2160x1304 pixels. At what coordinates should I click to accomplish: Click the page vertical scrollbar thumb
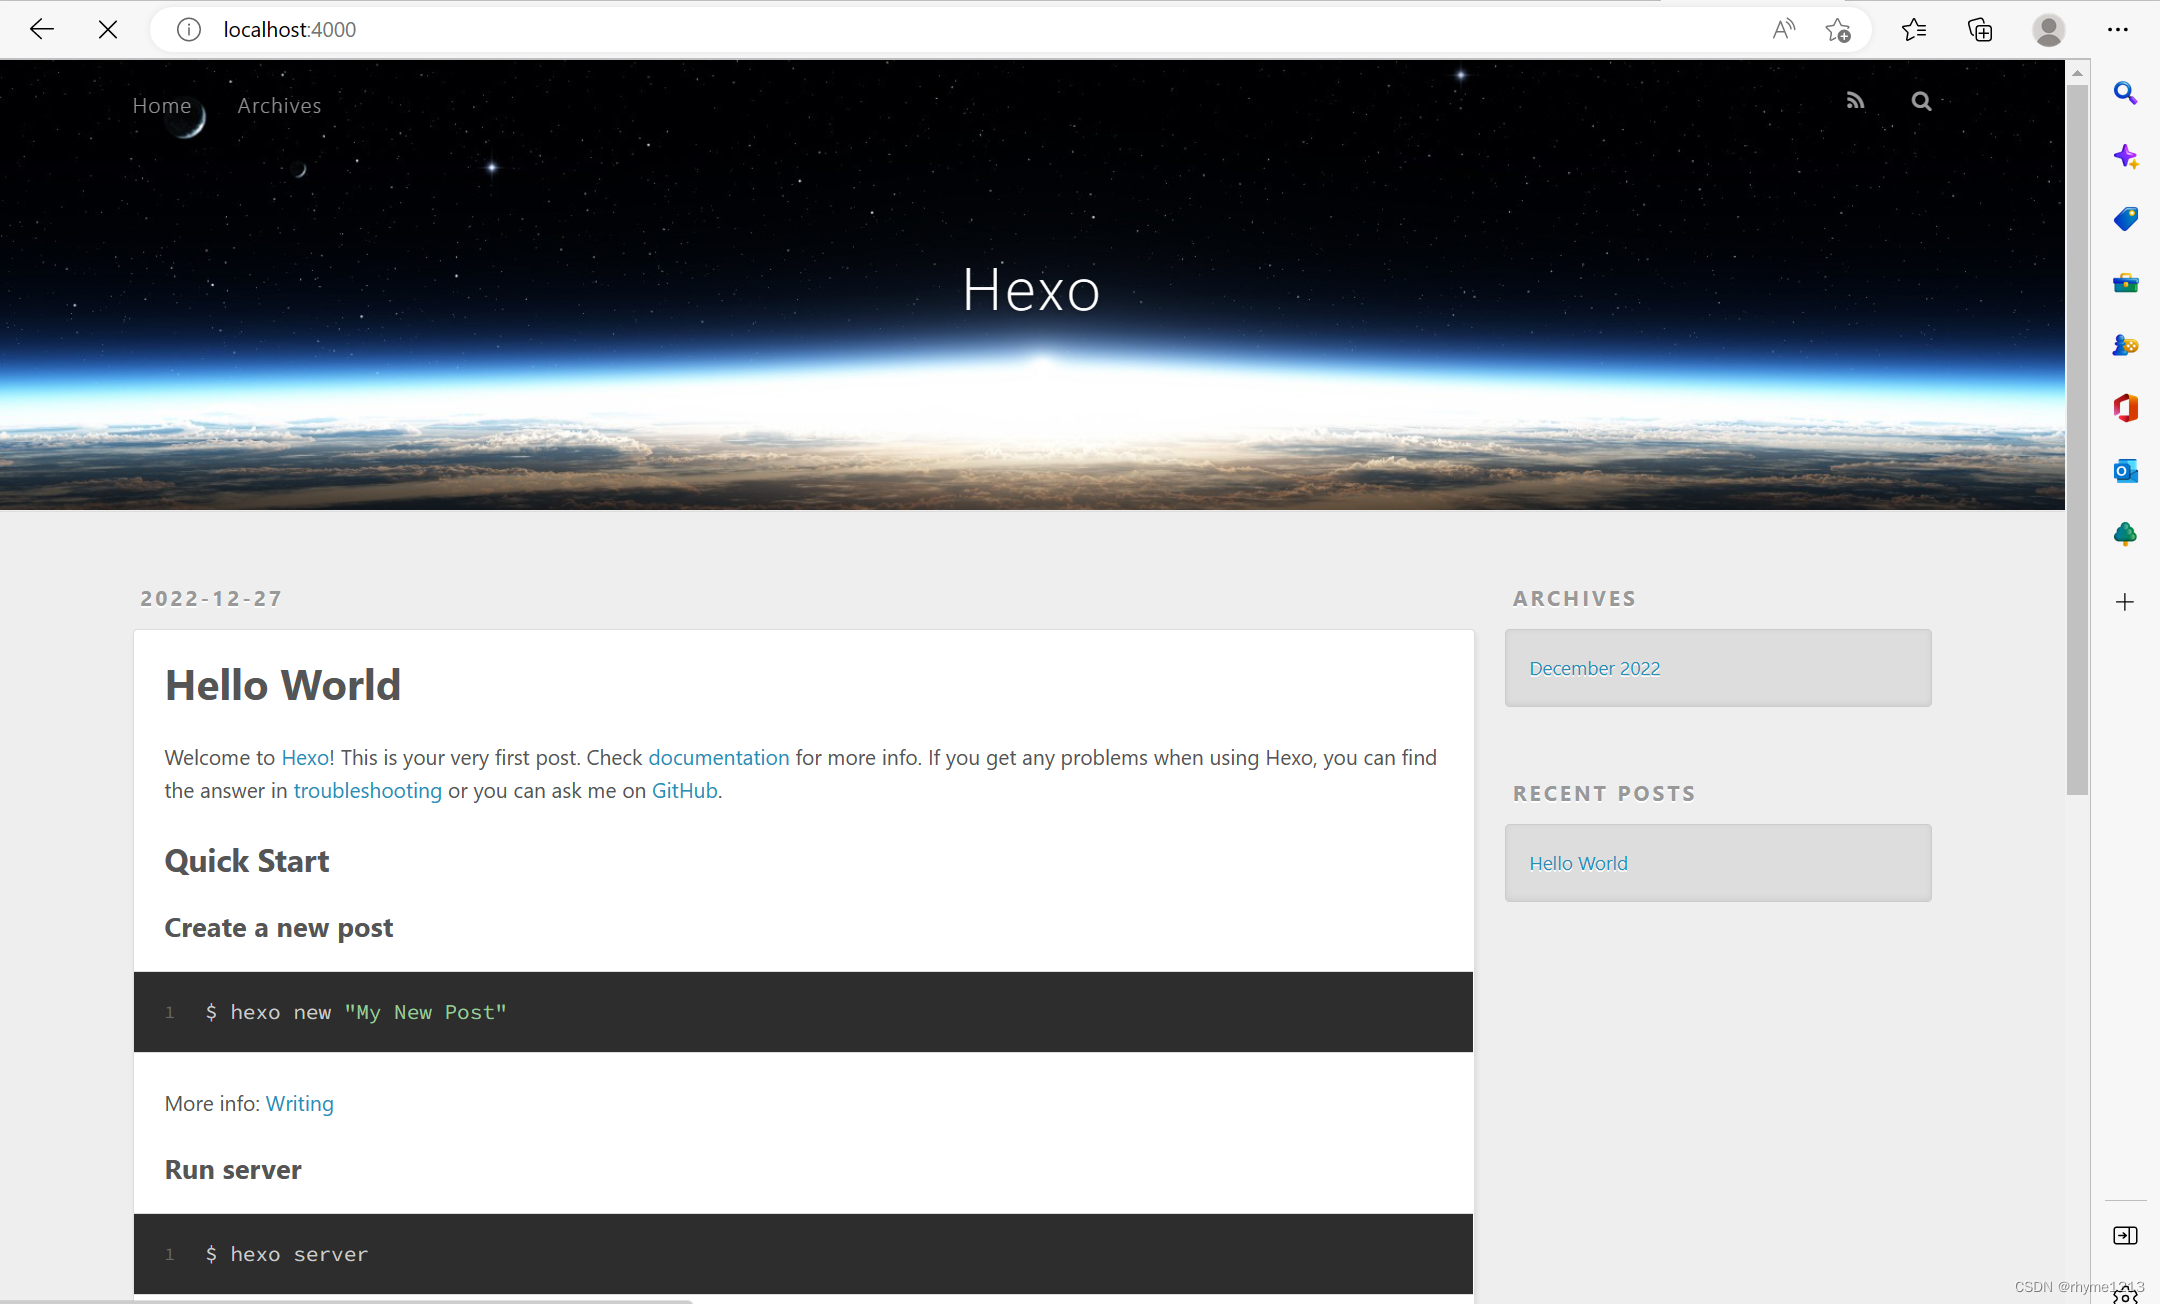click(2077, 440)
